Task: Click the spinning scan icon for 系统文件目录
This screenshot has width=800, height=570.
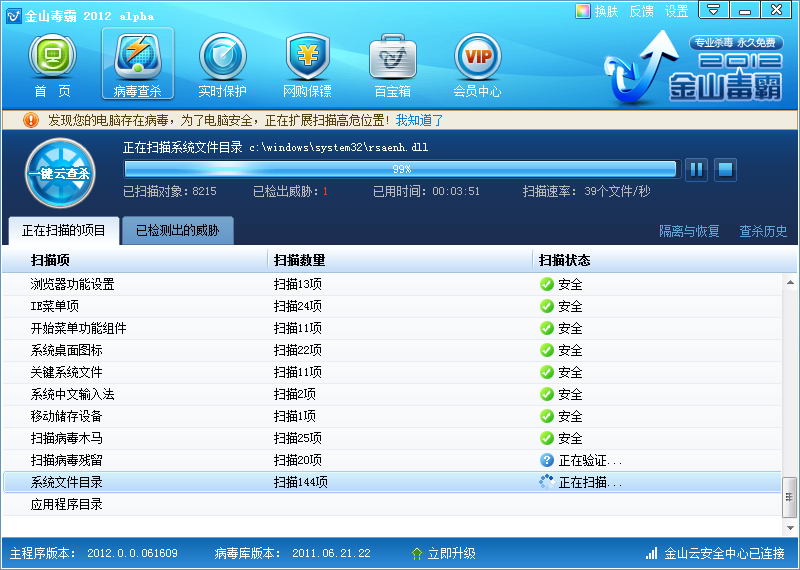Action: coord(546,482)
